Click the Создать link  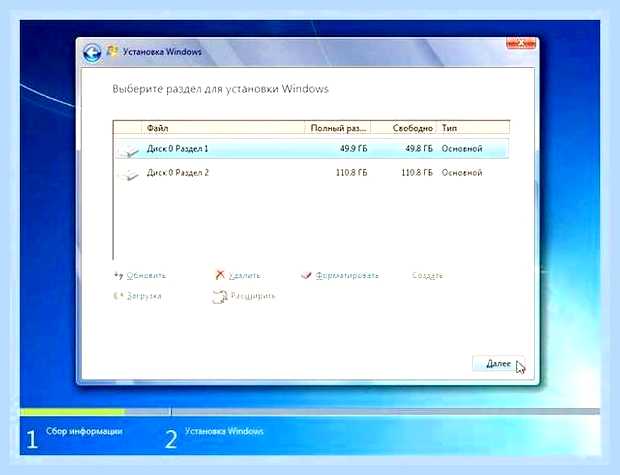coord(427,275)
